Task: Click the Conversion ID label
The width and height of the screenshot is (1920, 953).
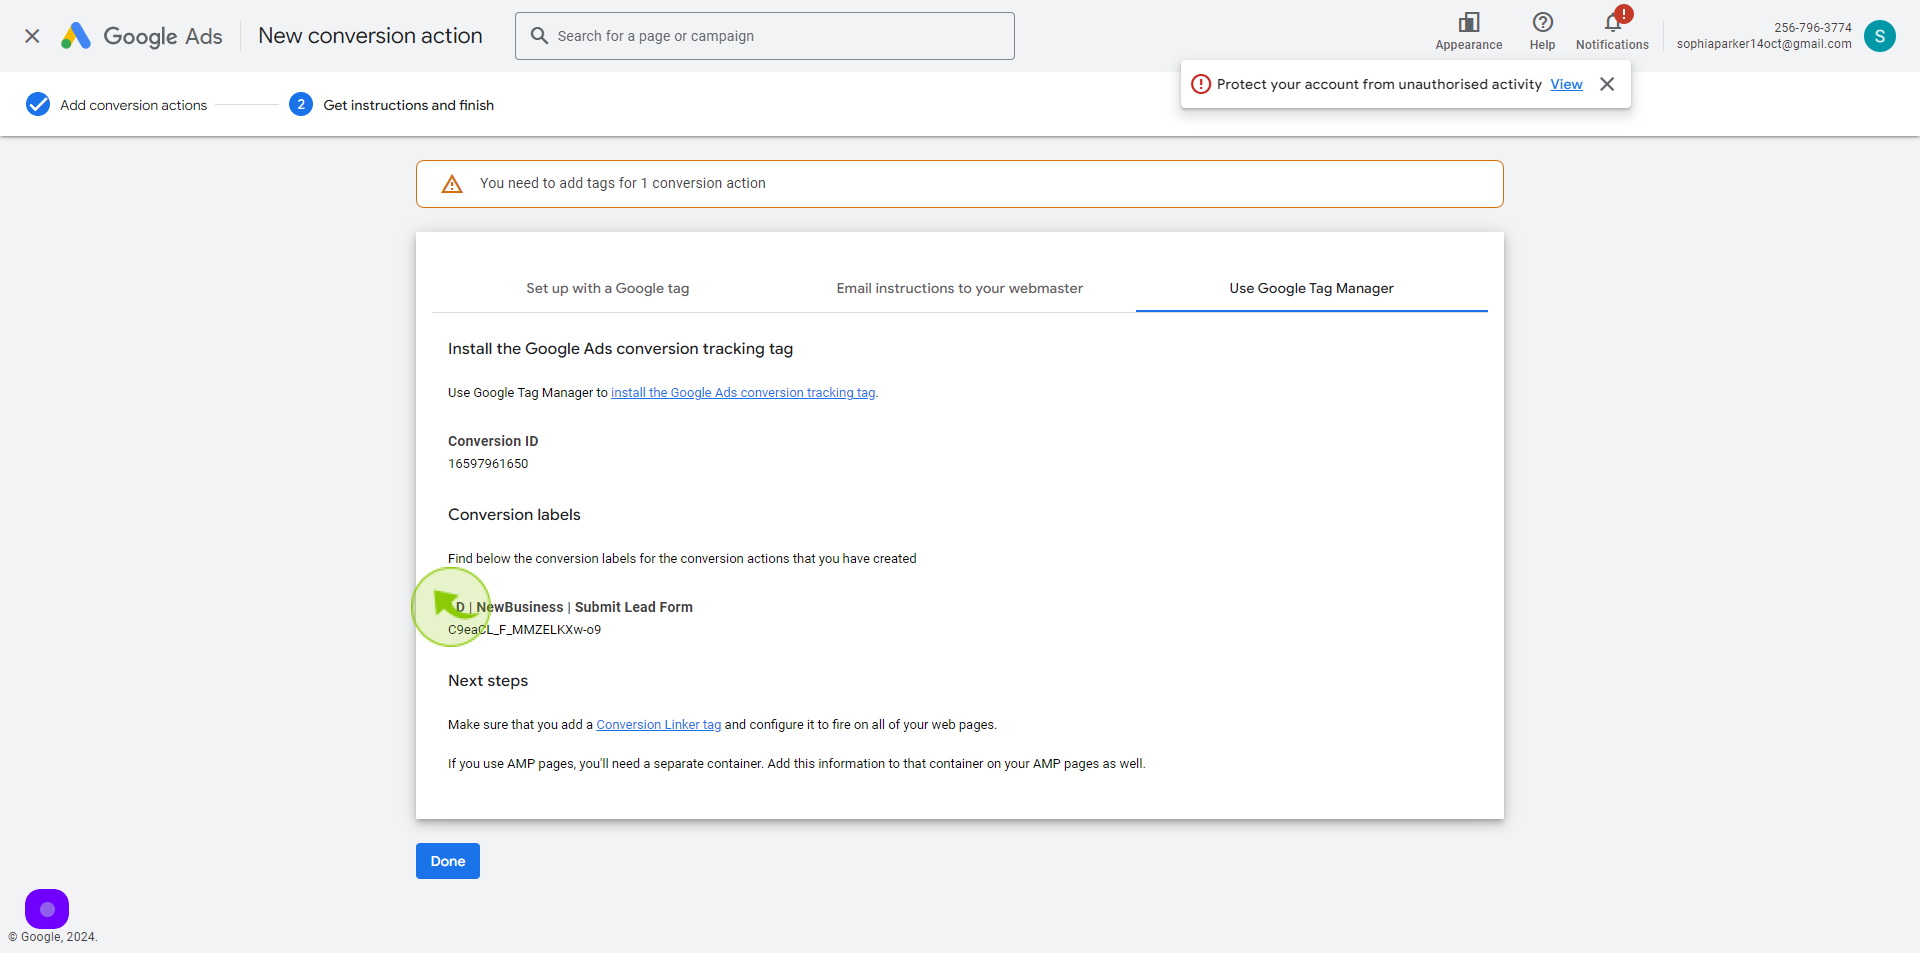Action: tap(493, 441)
